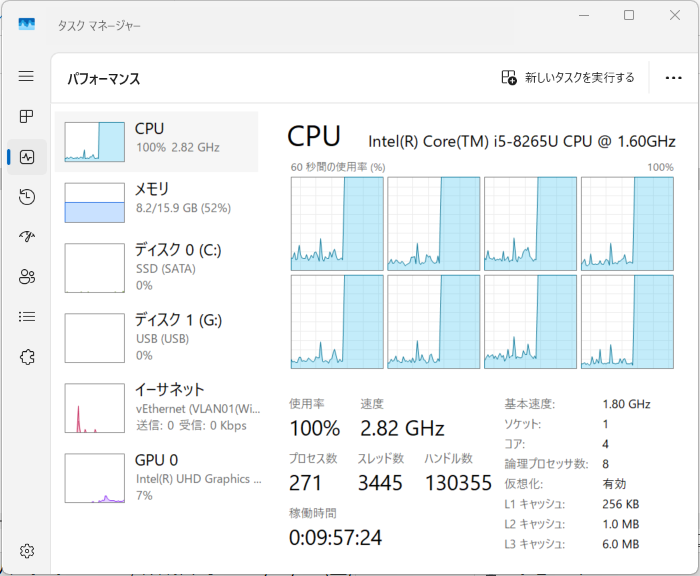
Task: Select the CPU resource entry
Action: (157, 142)
